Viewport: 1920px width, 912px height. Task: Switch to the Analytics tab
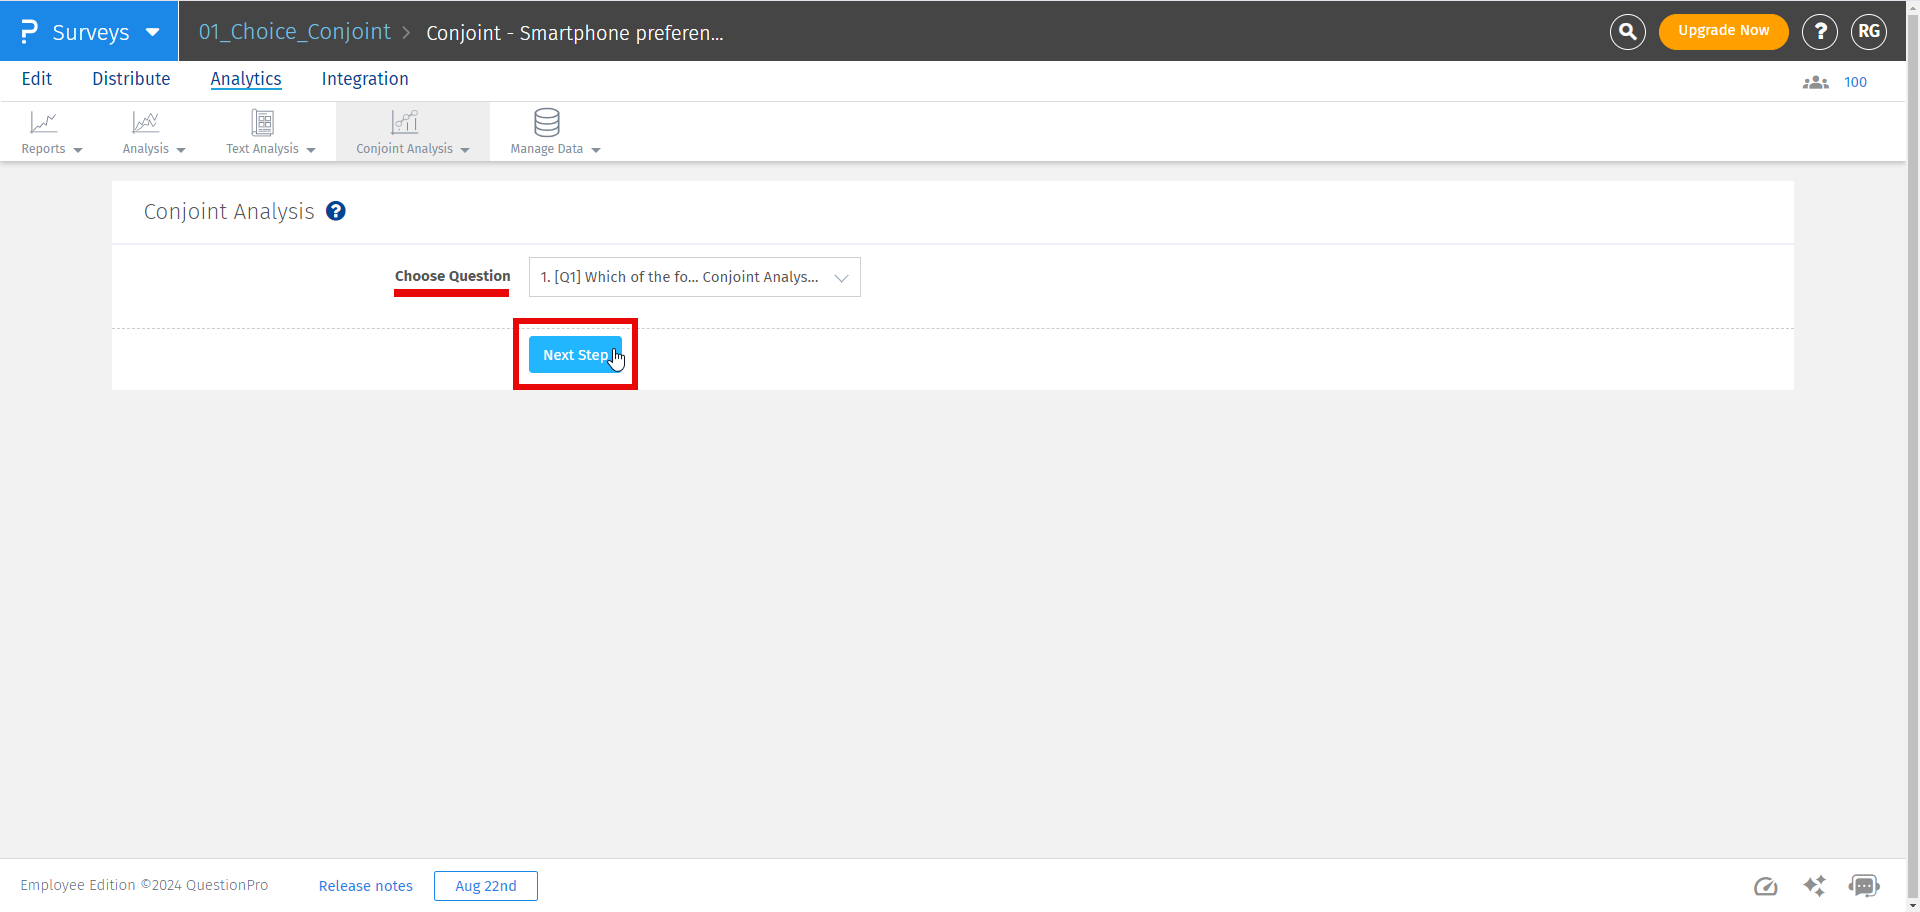pyautogui.click(x=246, y=79)
